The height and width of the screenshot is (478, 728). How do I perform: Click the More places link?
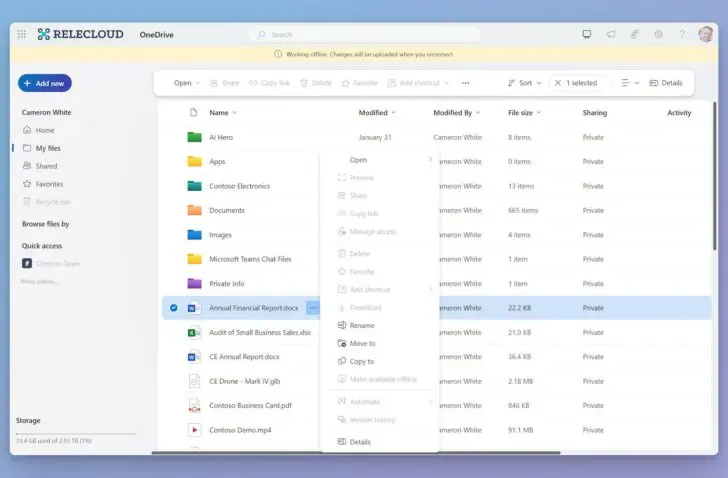40,282
